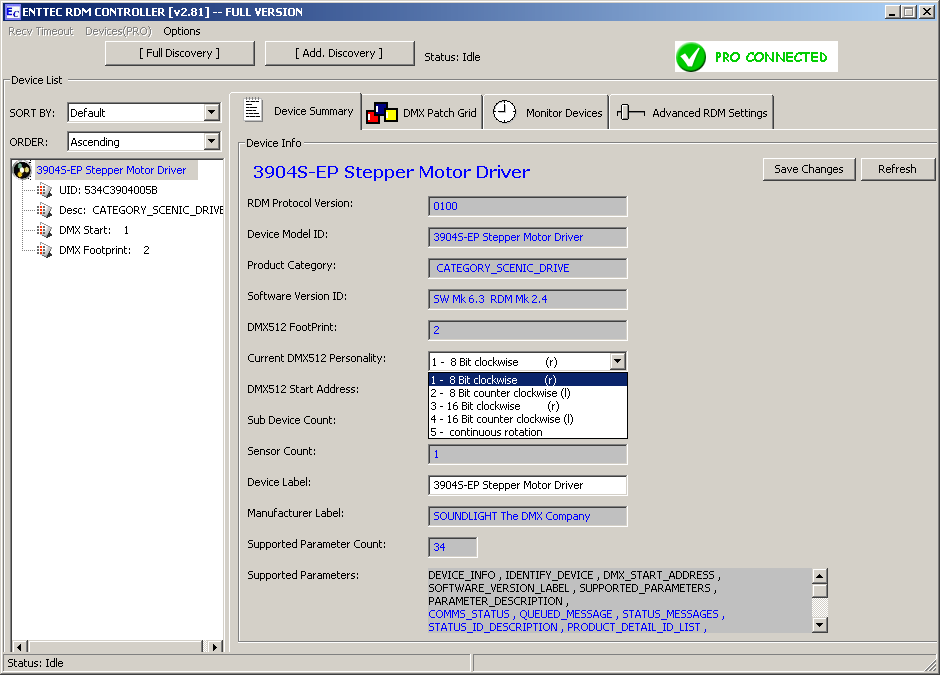Image resolution: width=940 pixels, height=675 pixels.
Task: Click the PRODUCT_DETAIL_ID_LIST parameter text
Action: click(x=633, y=627)
